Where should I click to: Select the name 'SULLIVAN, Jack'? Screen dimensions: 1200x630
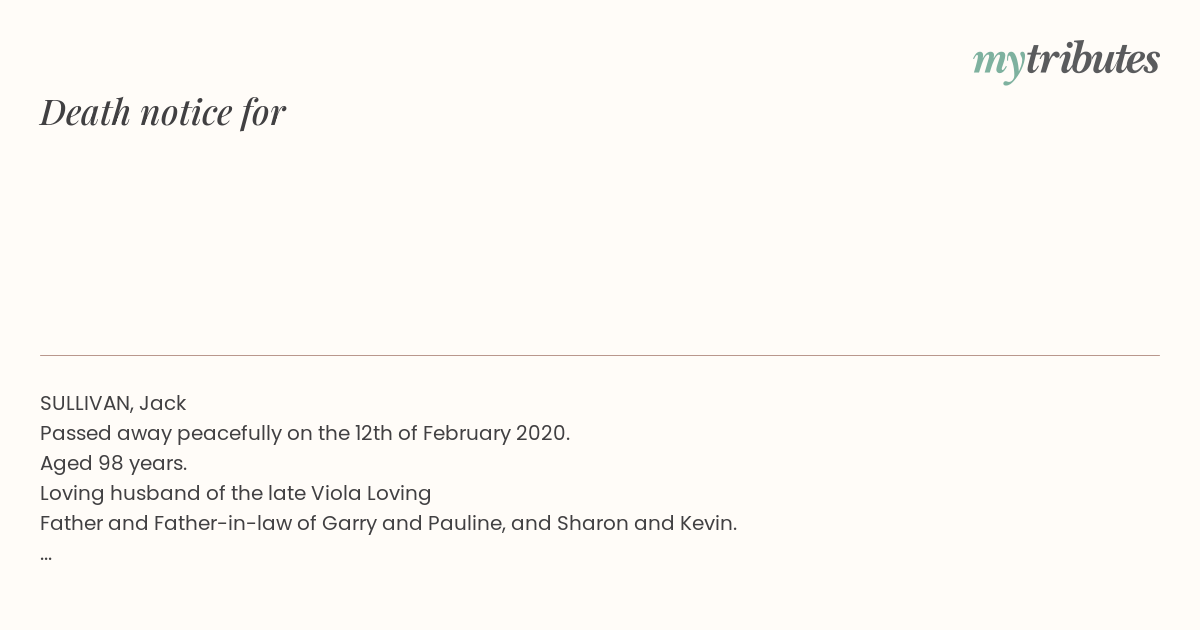113,403
